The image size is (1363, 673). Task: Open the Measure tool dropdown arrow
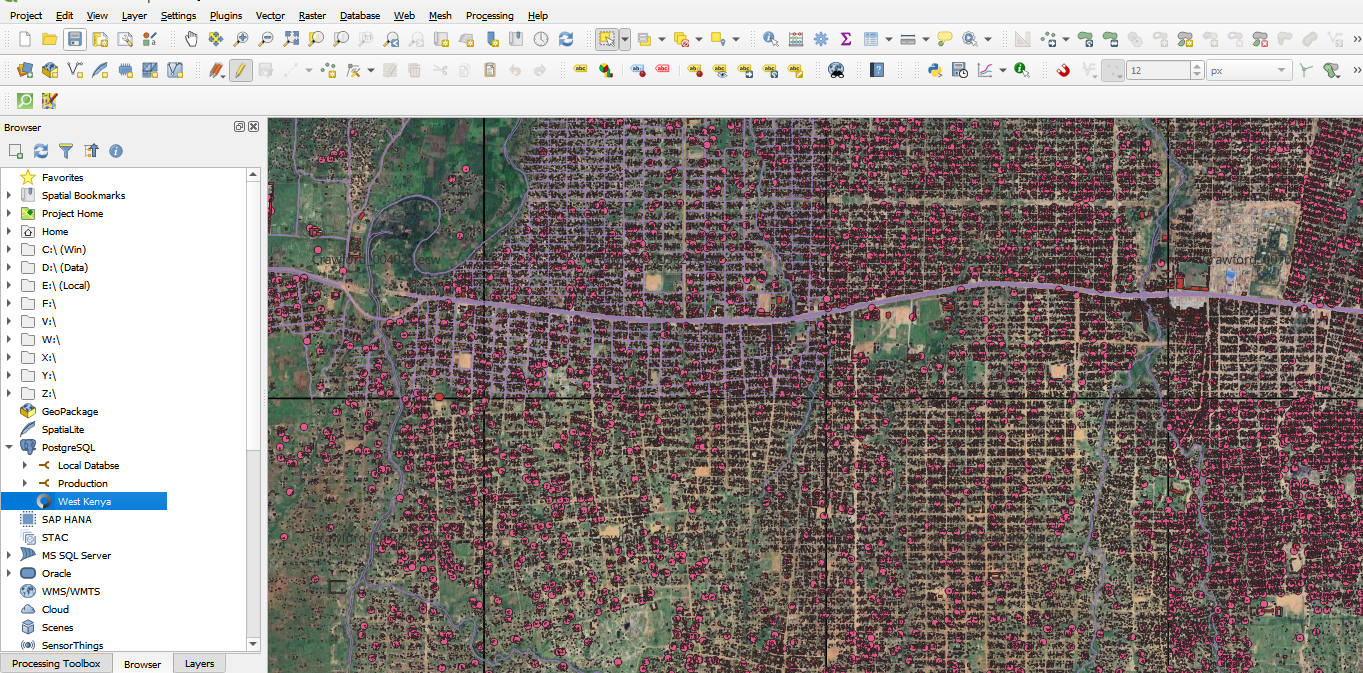point(925,39)
